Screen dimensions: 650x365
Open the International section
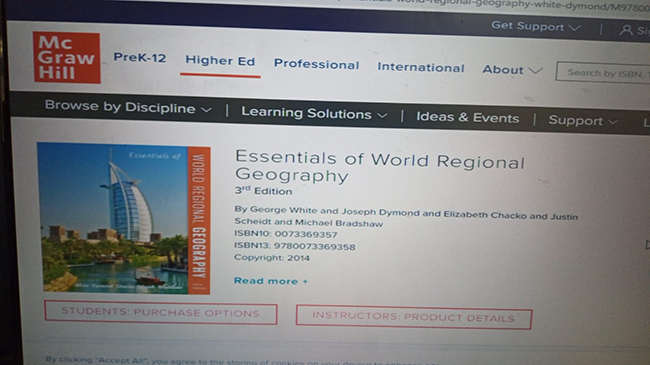click(x=421, y=67)
